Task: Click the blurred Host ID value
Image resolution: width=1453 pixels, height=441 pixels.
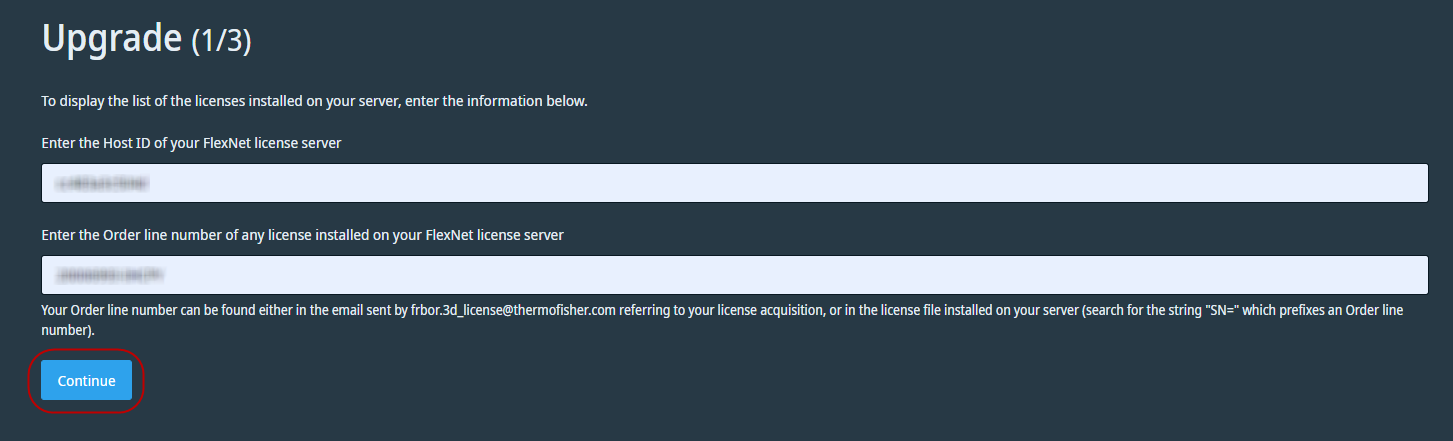Action: pos(103,184)
